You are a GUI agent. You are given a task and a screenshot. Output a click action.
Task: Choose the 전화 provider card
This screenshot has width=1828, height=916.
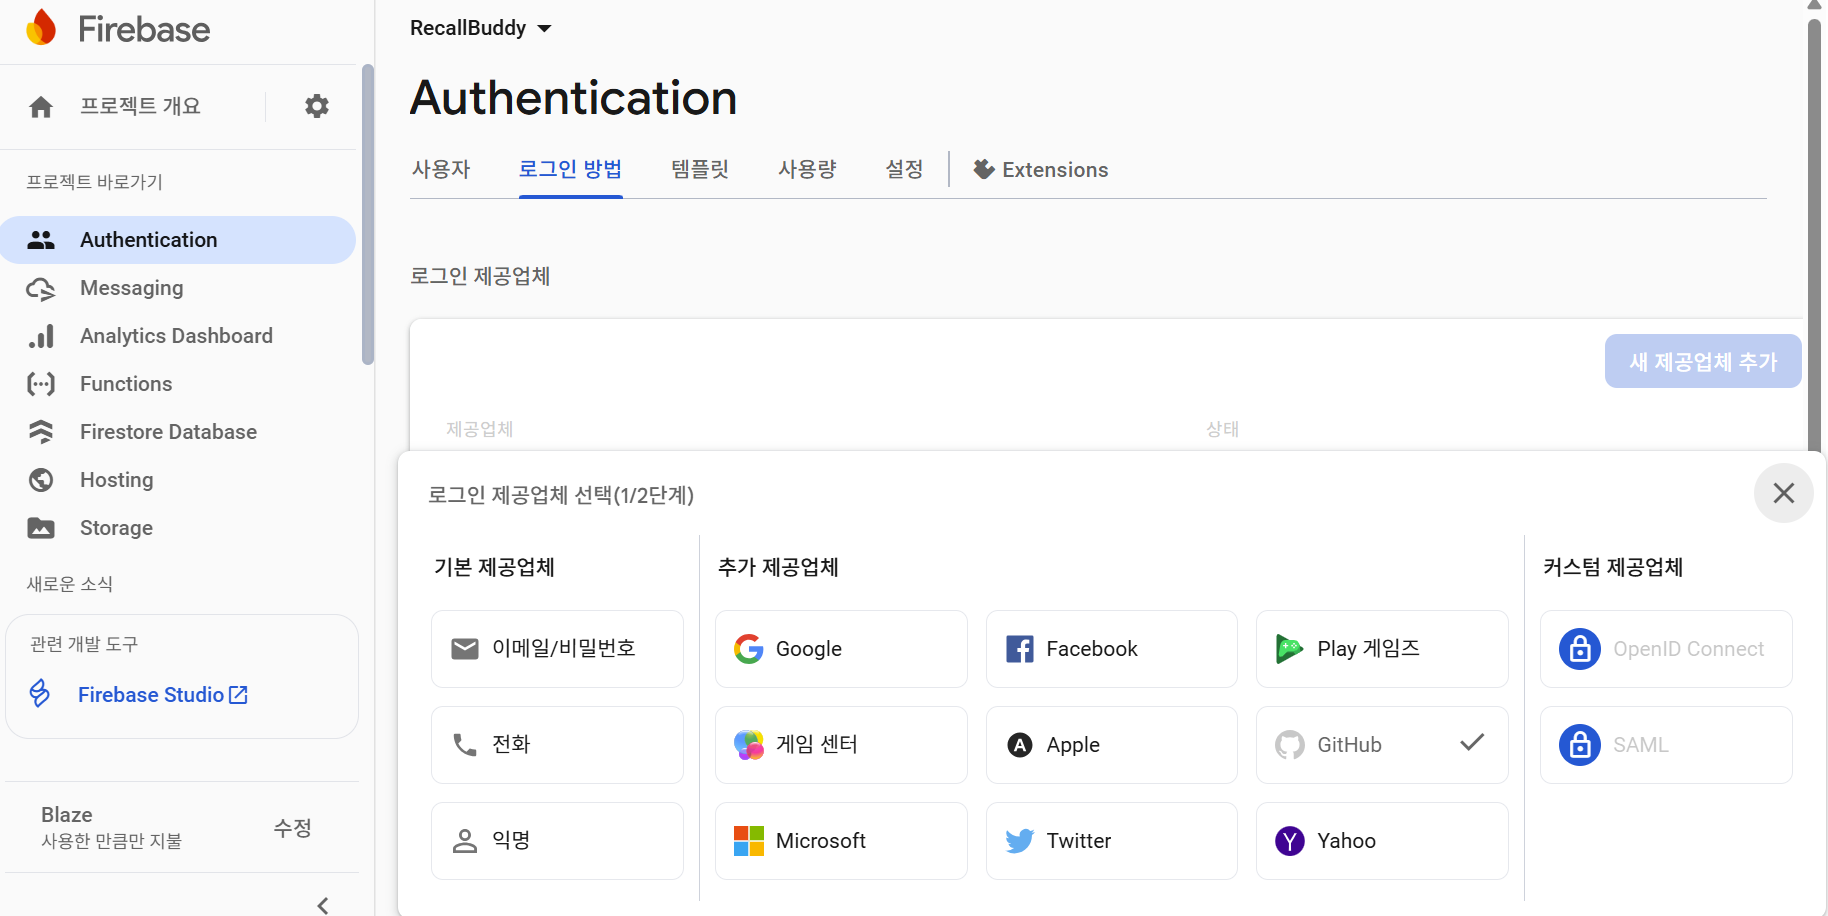coord(557,745)
